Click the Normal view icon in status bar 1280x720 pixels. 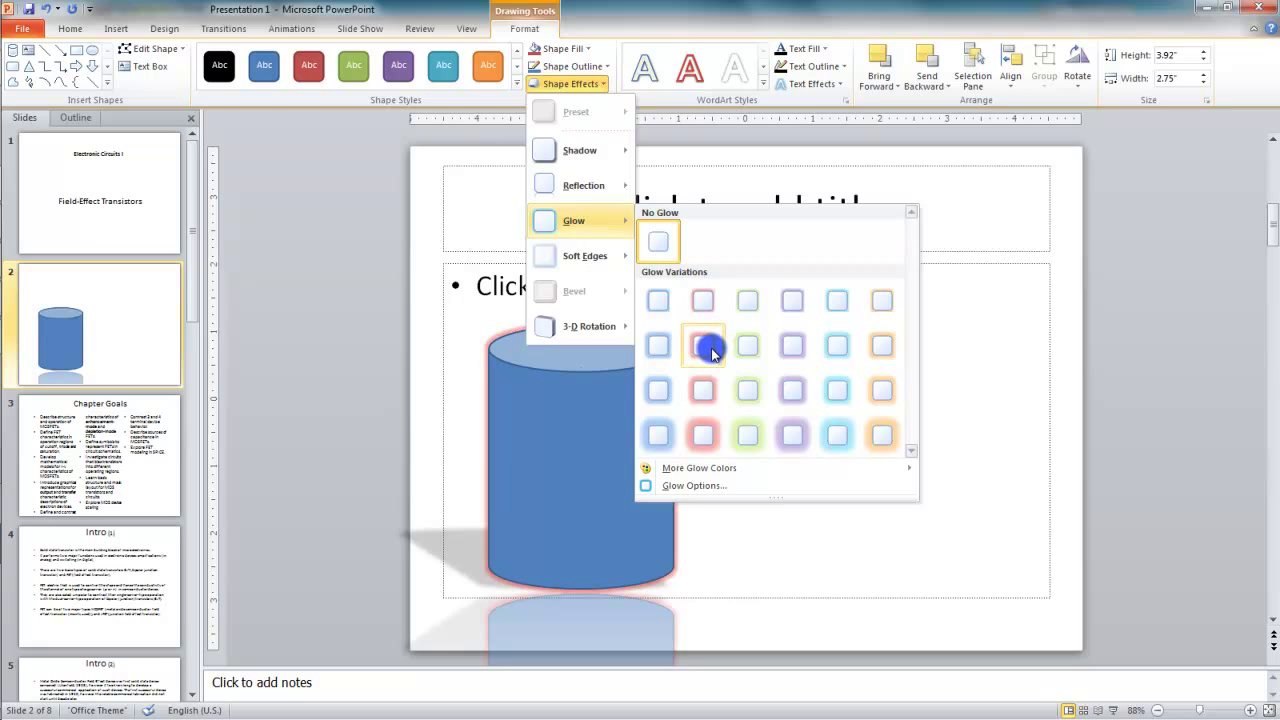1069,710
